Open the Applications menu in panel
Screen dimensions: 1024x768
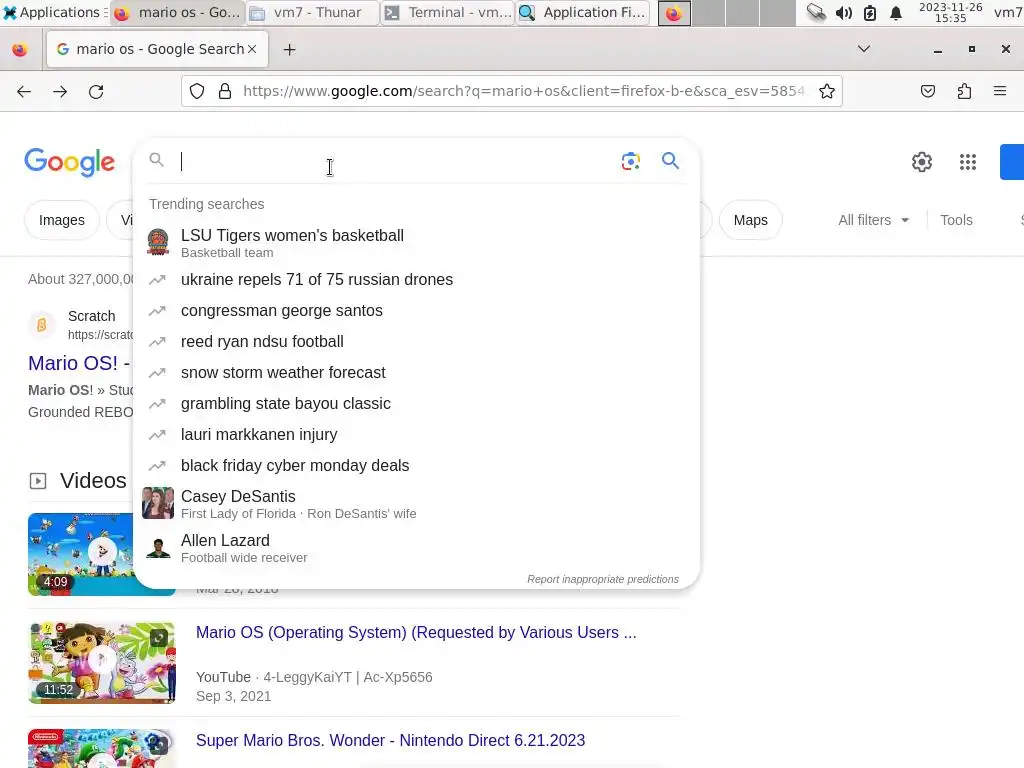(54, 12)
